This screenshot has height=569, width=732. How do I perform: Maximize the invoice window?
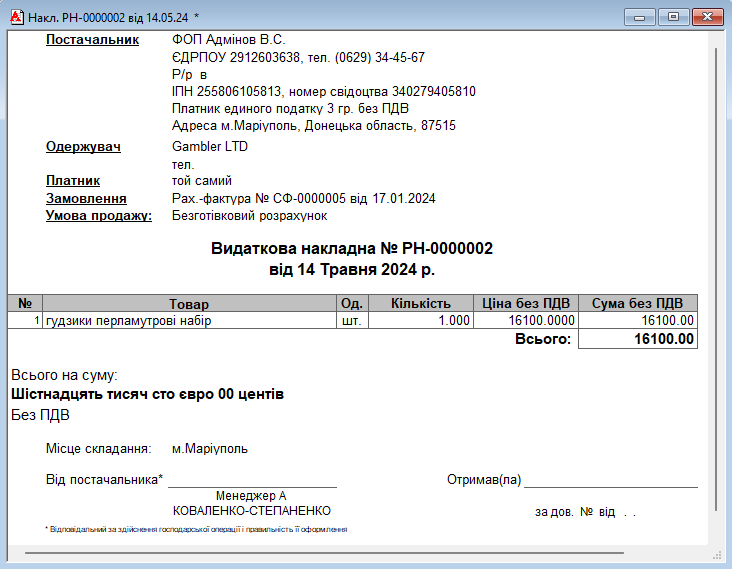pos(673,17)
